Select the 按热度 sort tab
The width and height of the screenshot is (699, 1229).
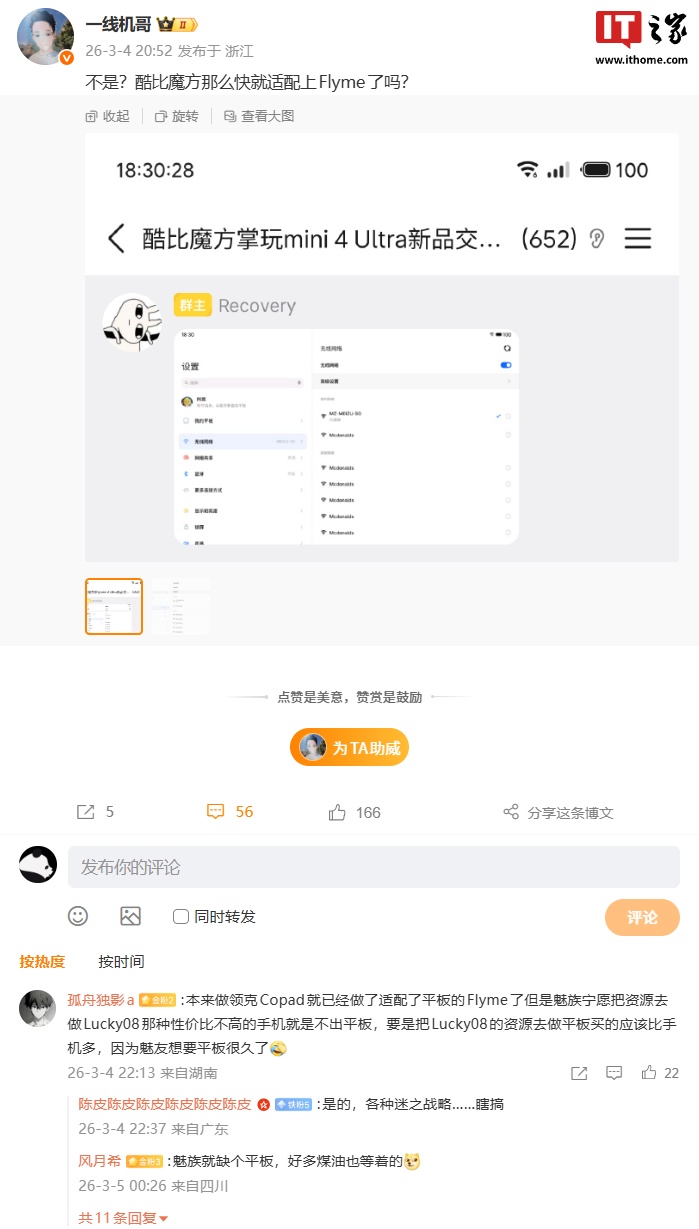click(42, 961)
